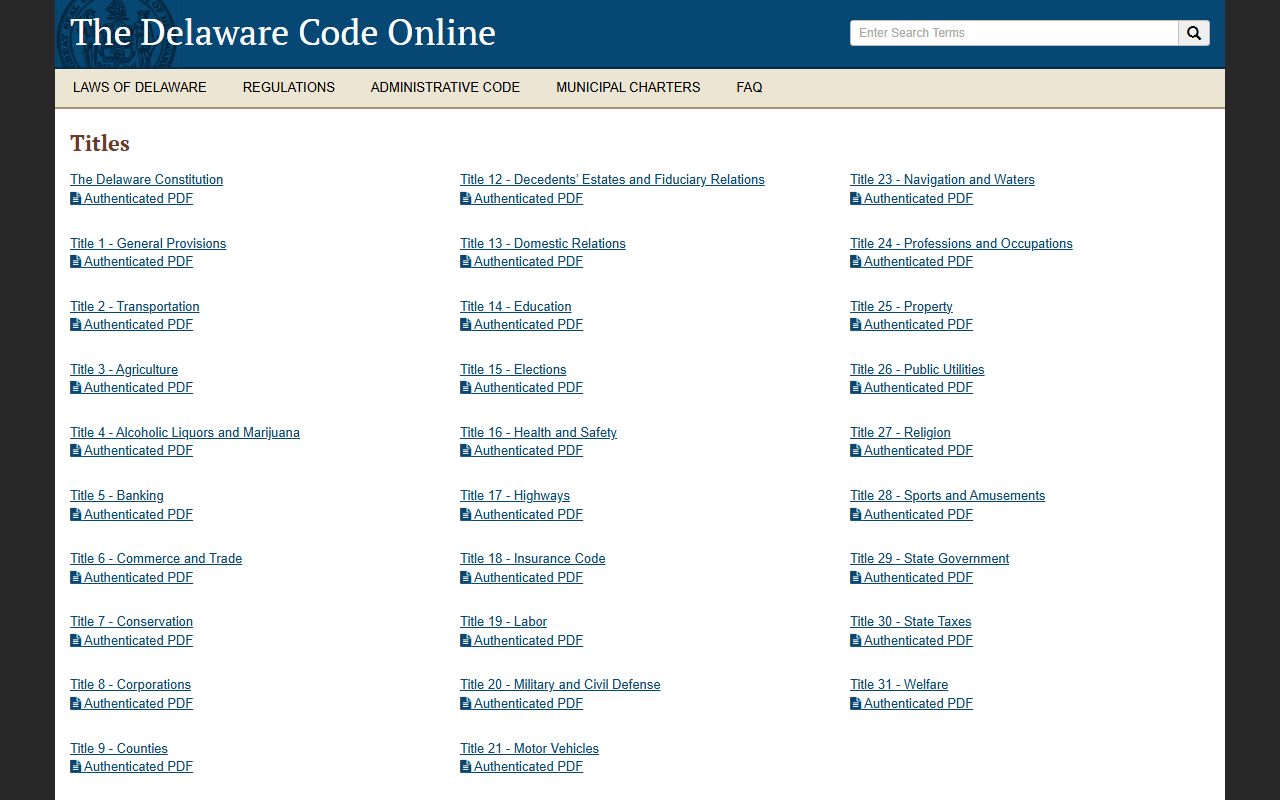Image resolution: width=1280 pixels, height=800 pixels.
Task: Open Title 25 - Property
Action: click(901, 306)
